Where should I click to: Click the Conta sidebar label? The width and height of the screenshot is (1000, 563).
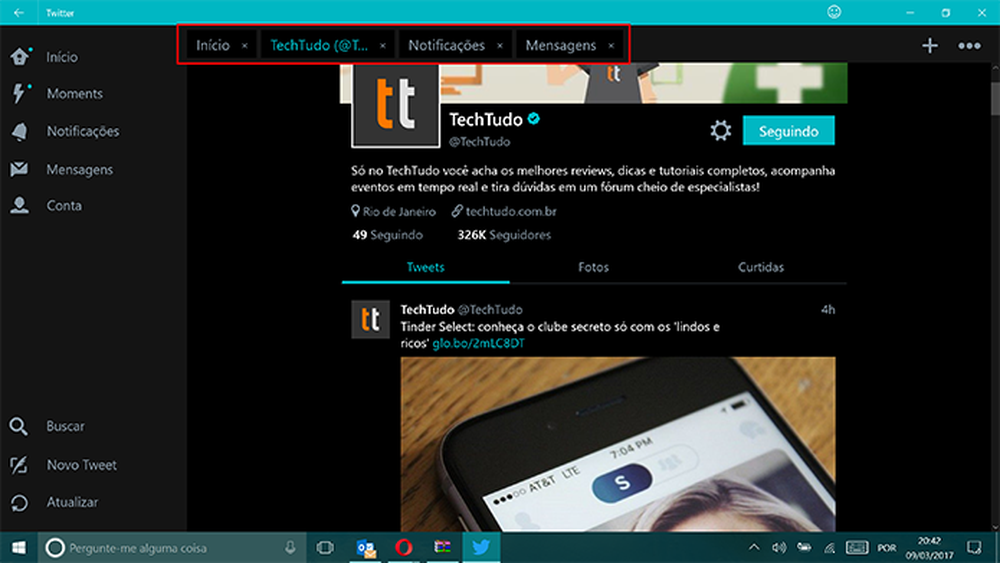64,205
